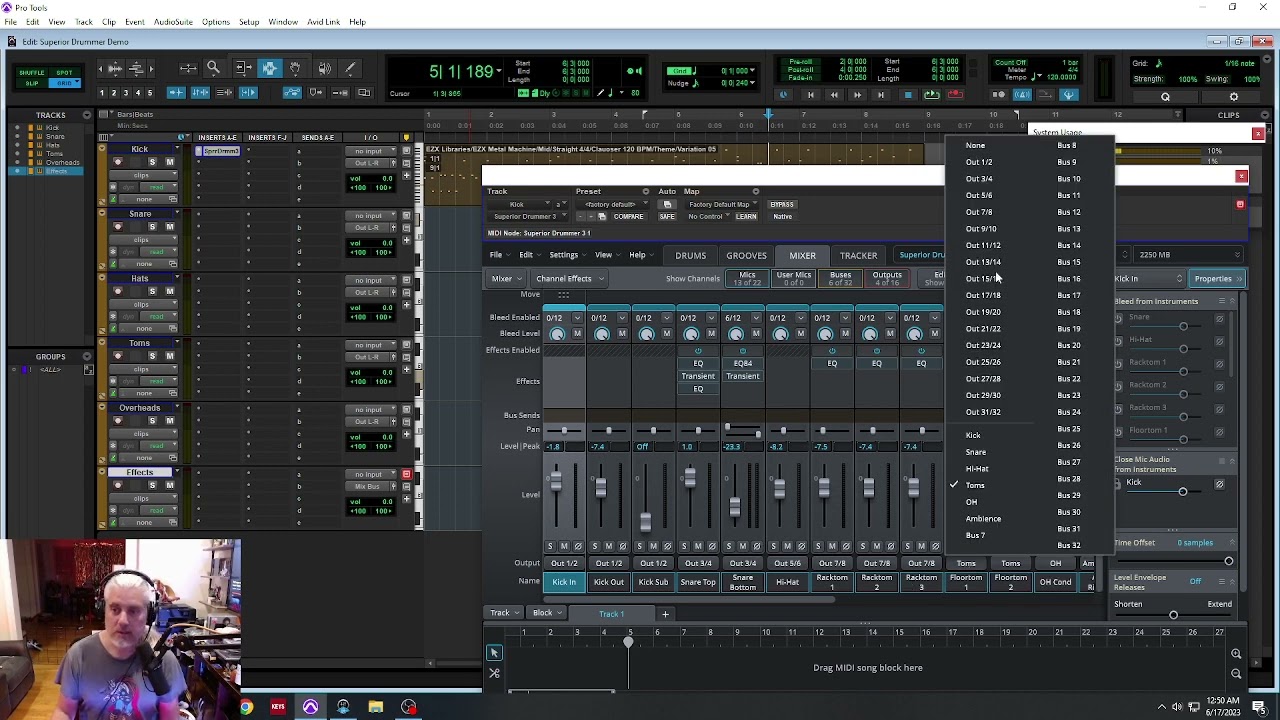This screenshot has width=1280, height=720.
Task: Open the File menu in Pro Tools
Action: click(x=10, y=22)
